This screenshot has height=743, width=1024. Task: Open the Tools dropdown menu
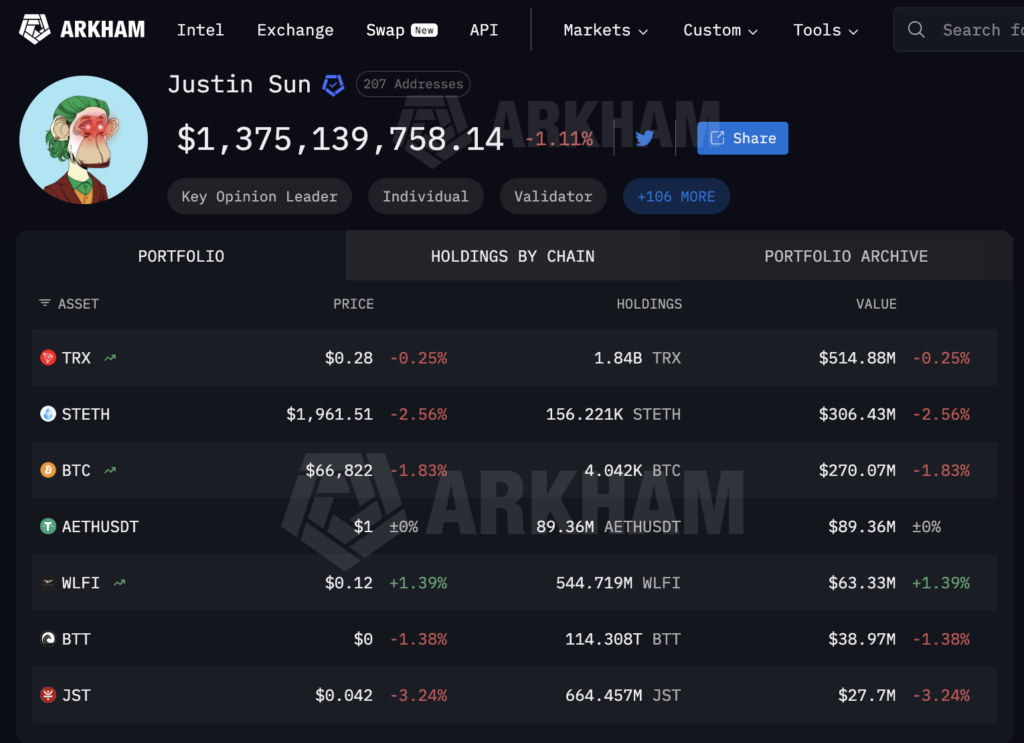click(x=825, y=30)
